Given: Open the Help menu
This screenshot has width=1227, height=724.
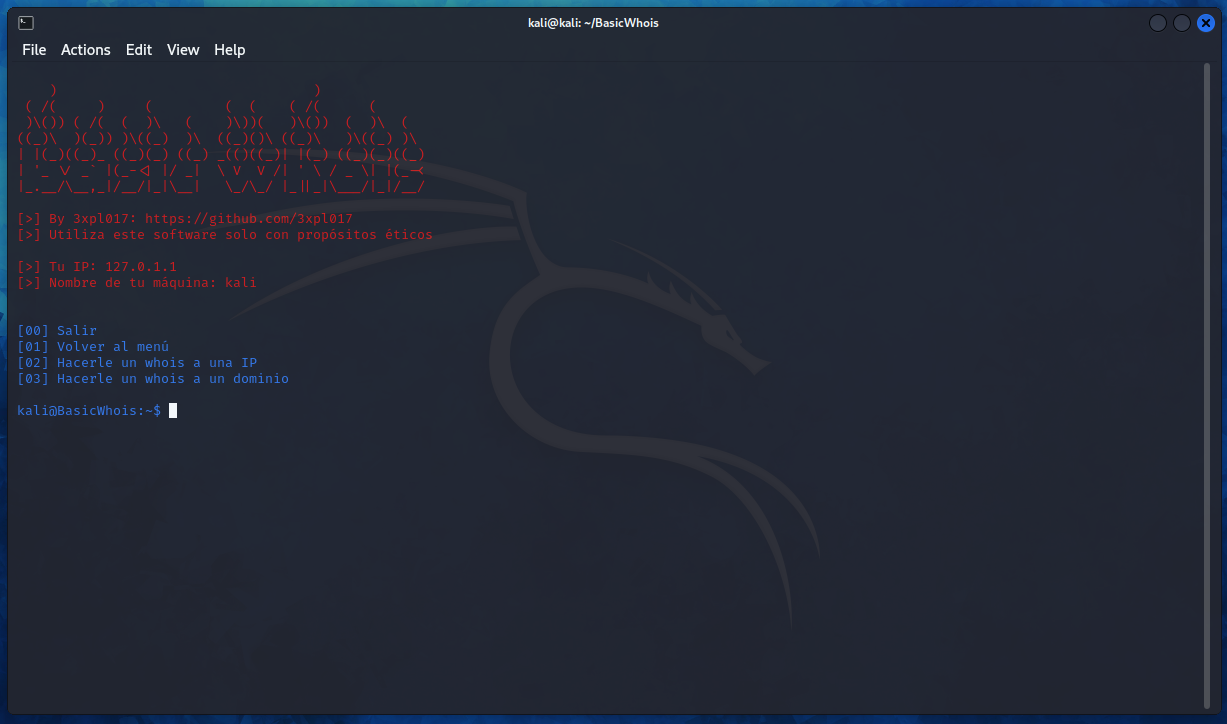Looking at the screenshot, I should [230, 50].
